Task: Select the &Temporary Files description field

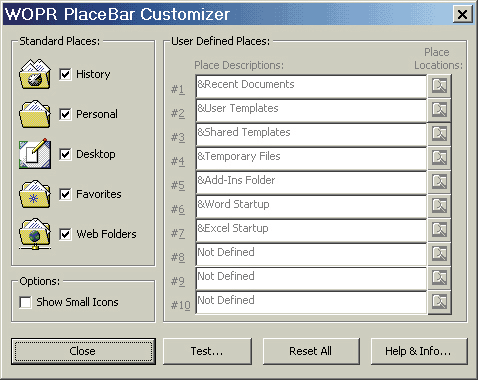Action: [x=311, y=158]
